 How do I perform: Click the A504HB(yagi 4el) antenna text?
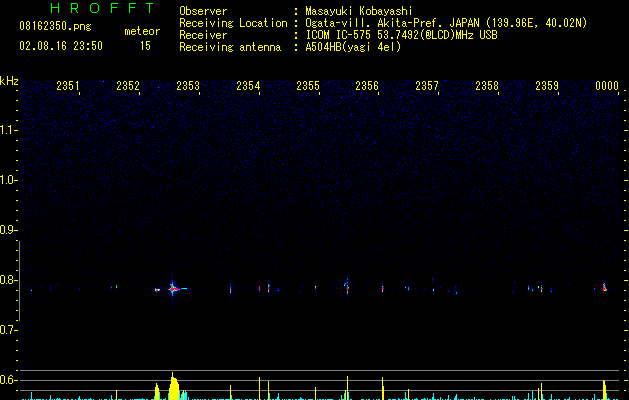353,47
